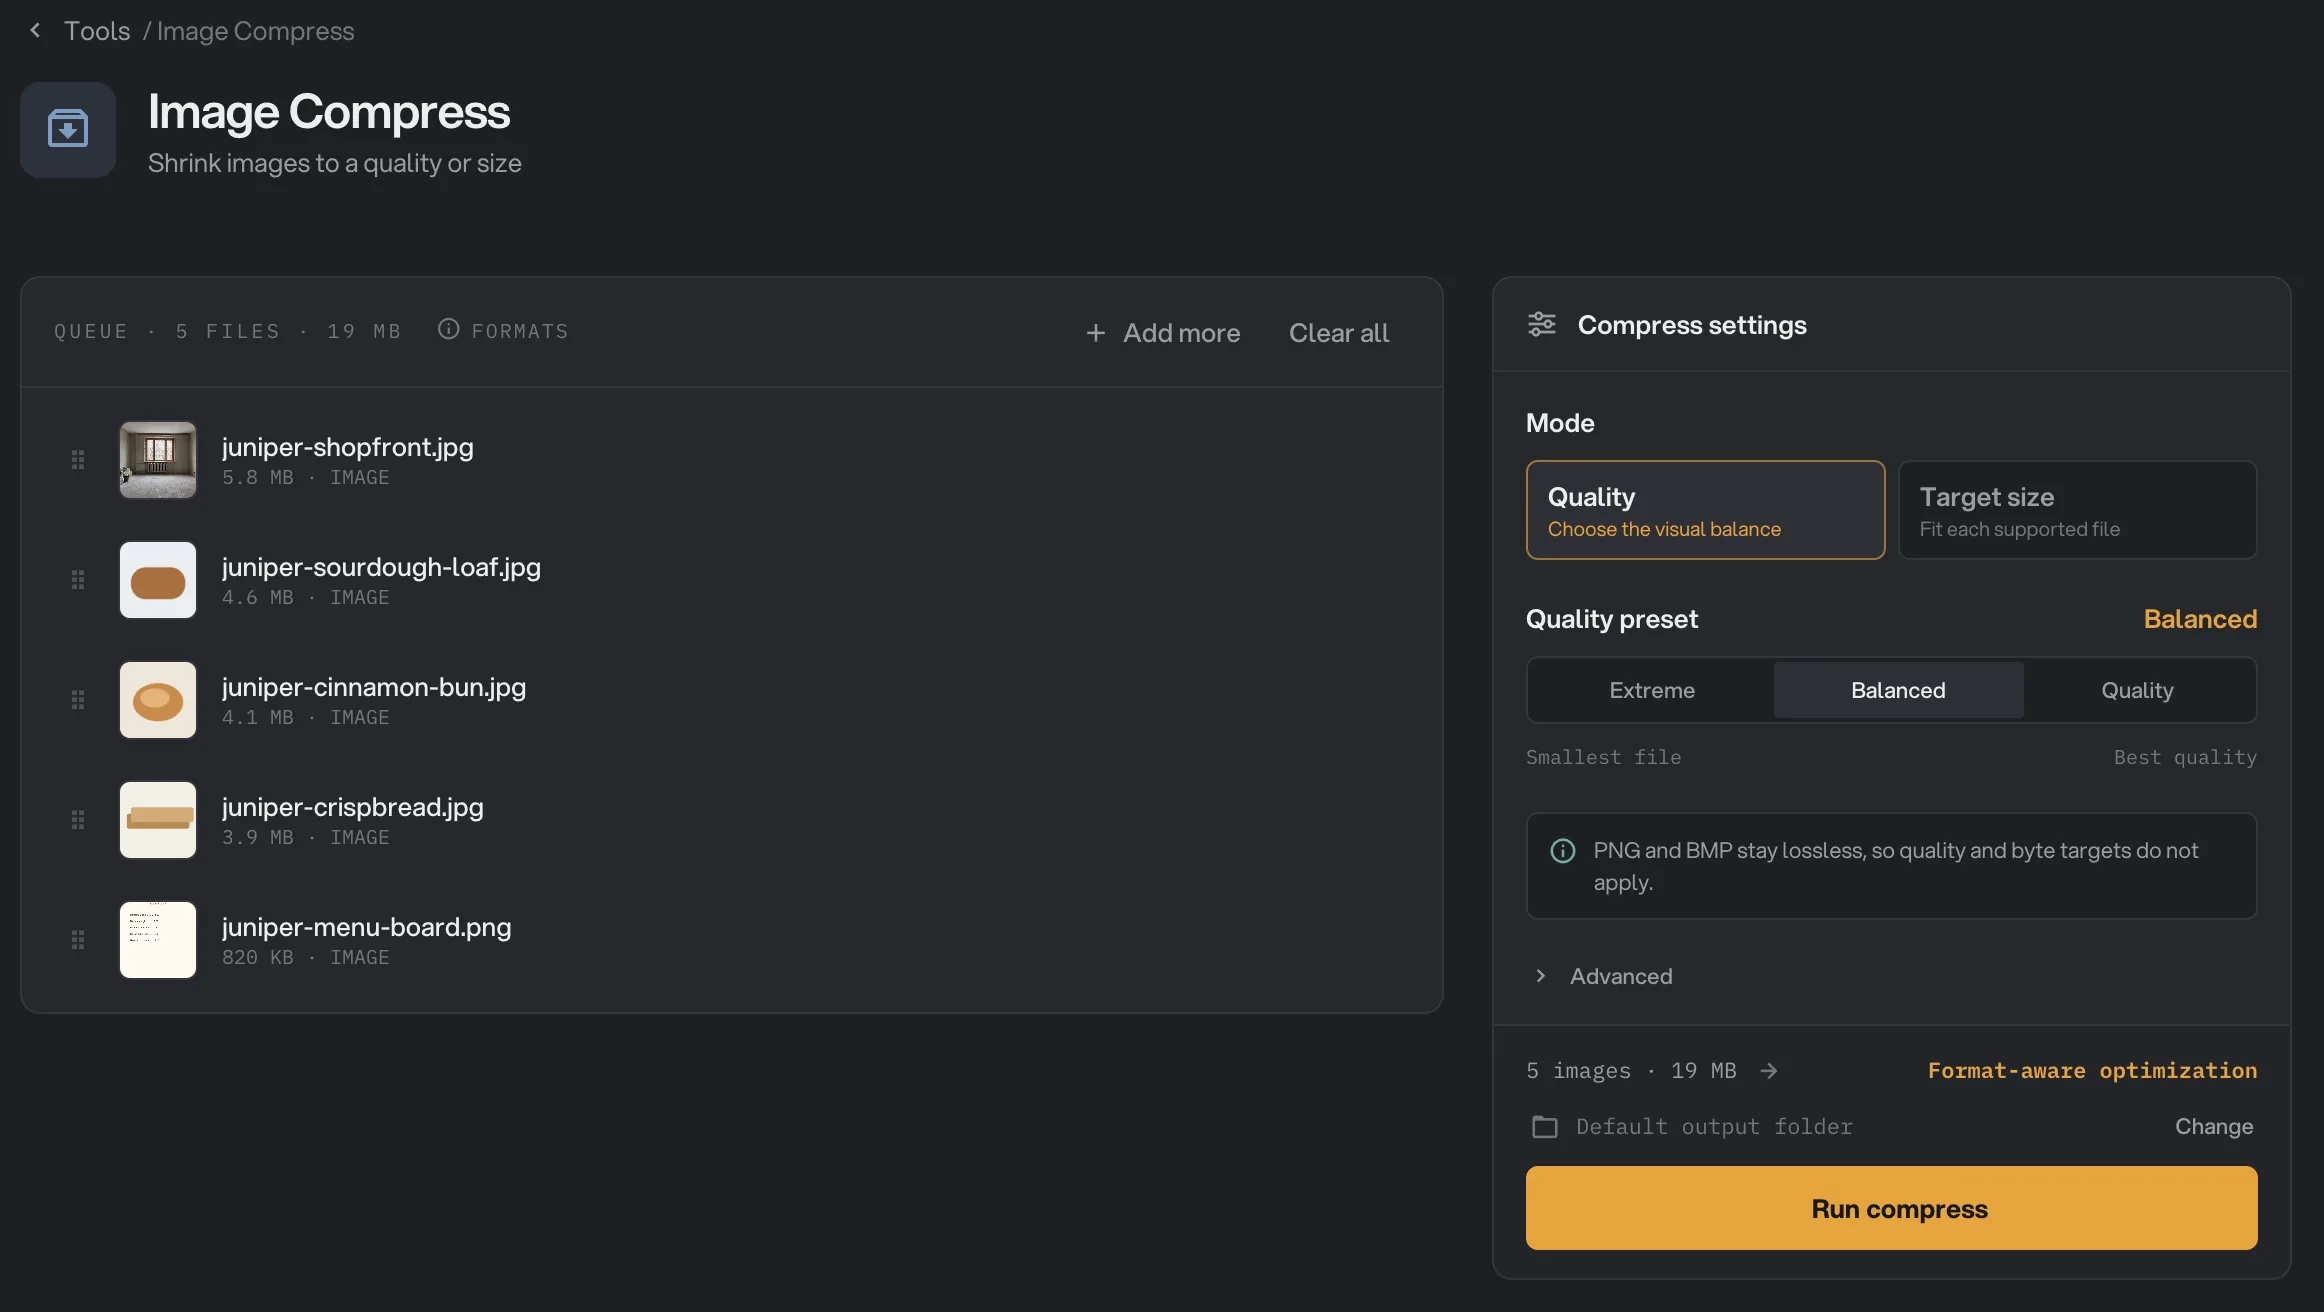Click the drag handle for juniper-shopfront.jpg

(x=78, y=460)
